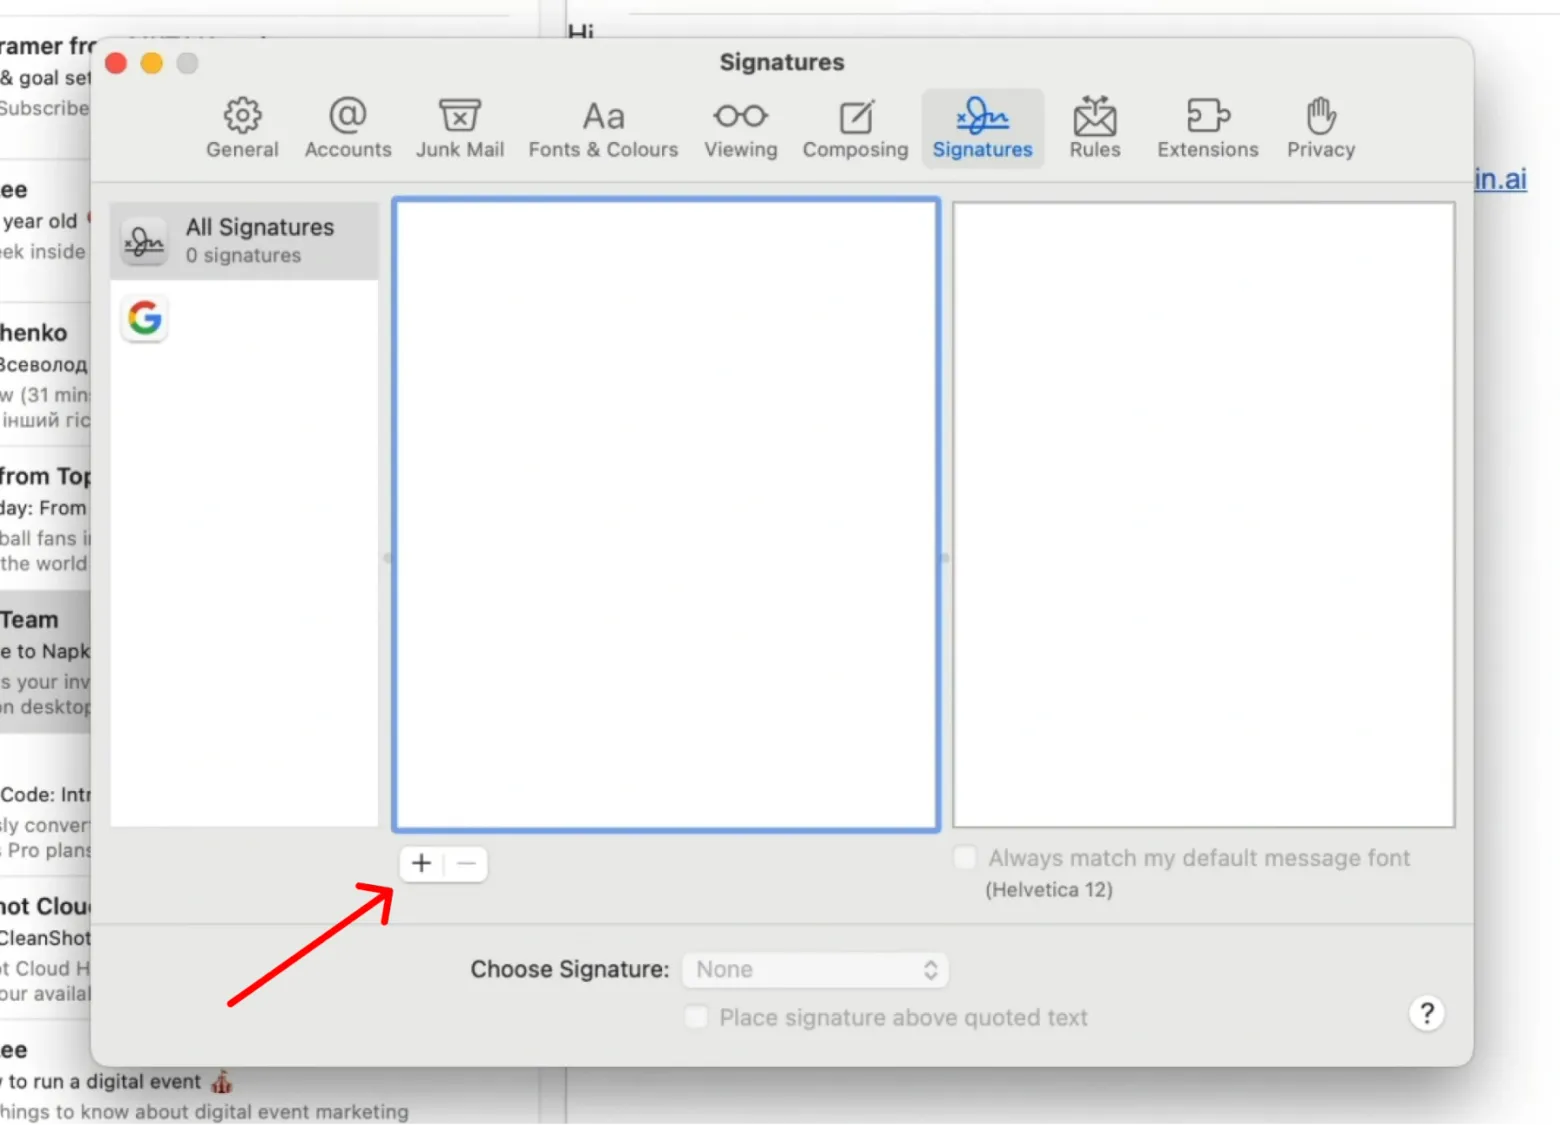Close the Signatures preferences window

116,63
